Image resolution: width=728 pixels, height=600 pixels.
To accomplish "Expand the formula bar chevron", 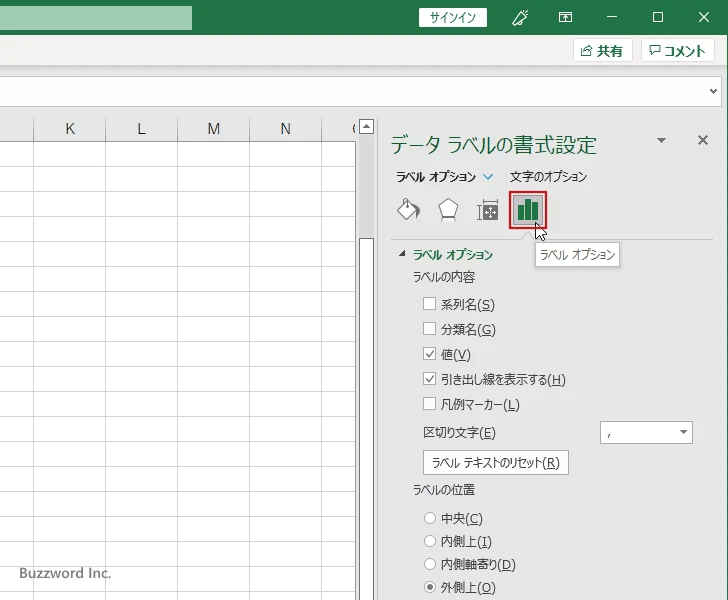I will tap(714, 91).
